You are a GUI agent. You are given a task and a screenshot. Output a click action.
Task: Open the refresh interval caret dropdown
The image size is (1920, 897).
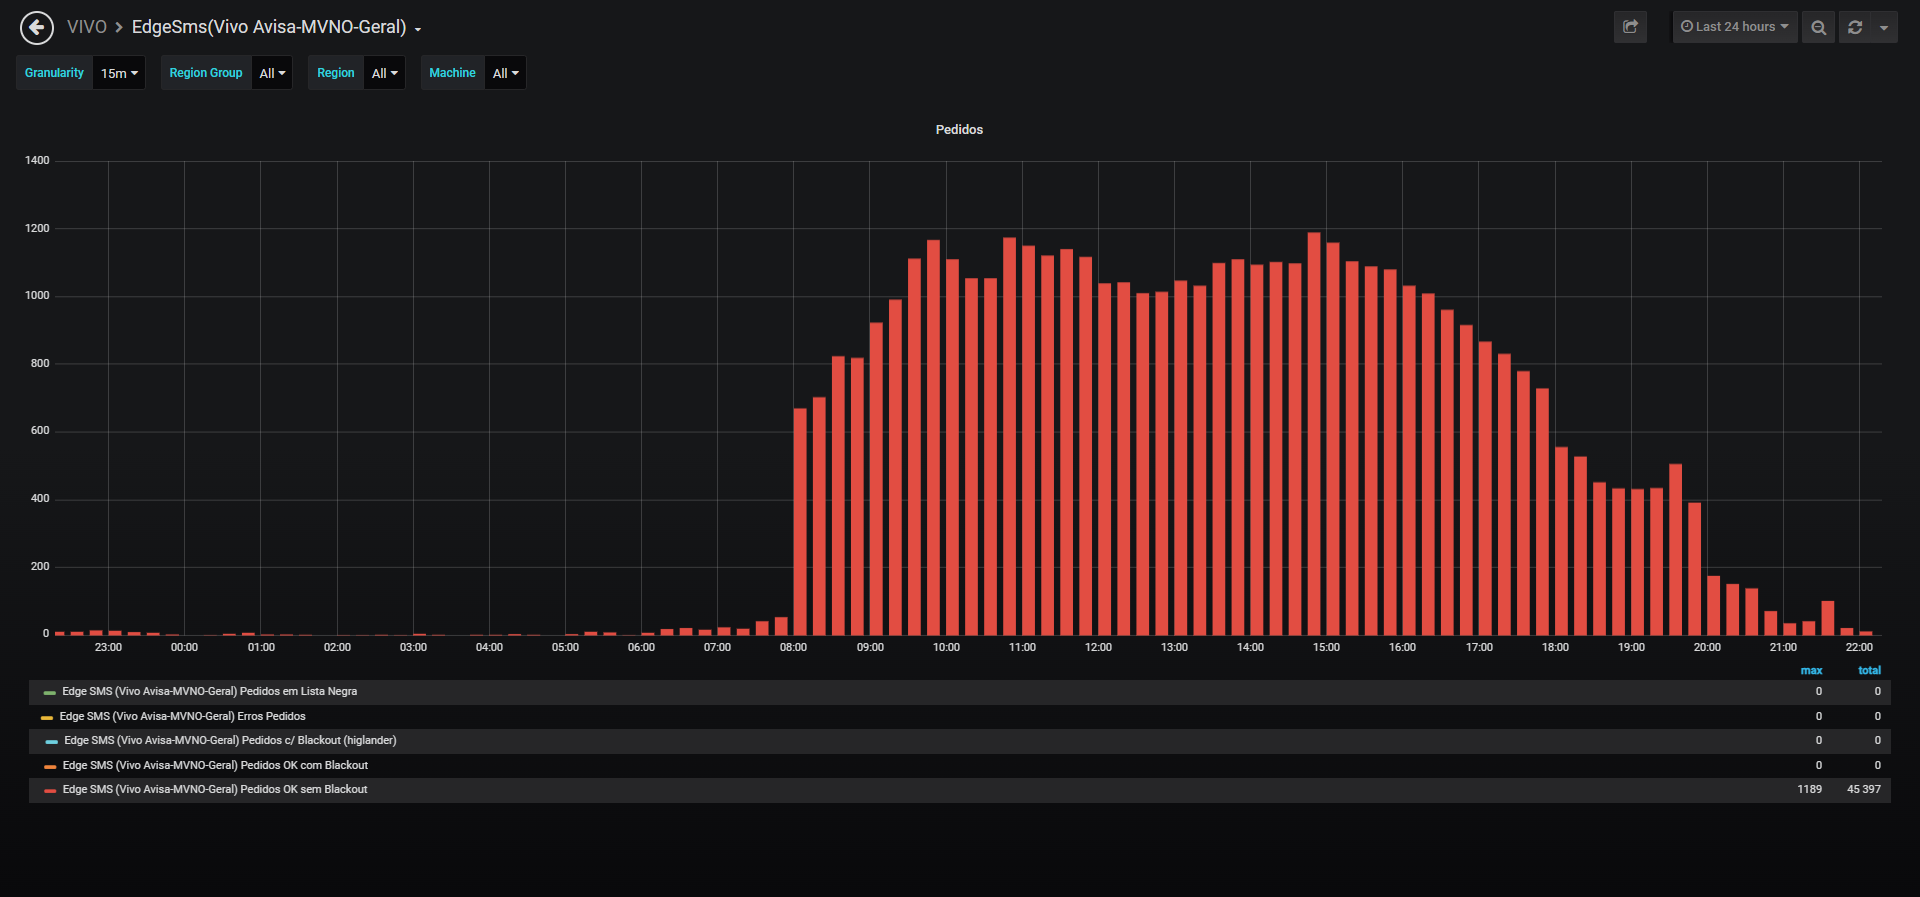click(x=1884, y=27)
